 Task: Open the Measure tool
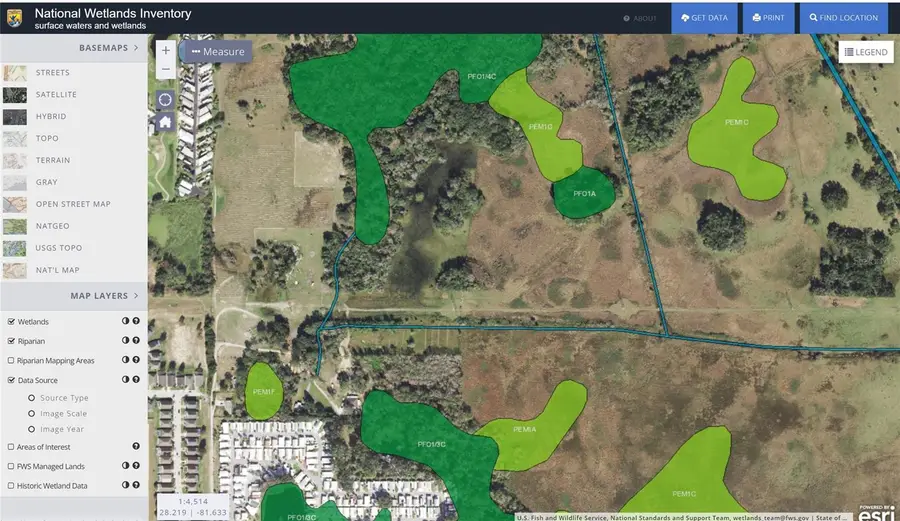[217, 52]
